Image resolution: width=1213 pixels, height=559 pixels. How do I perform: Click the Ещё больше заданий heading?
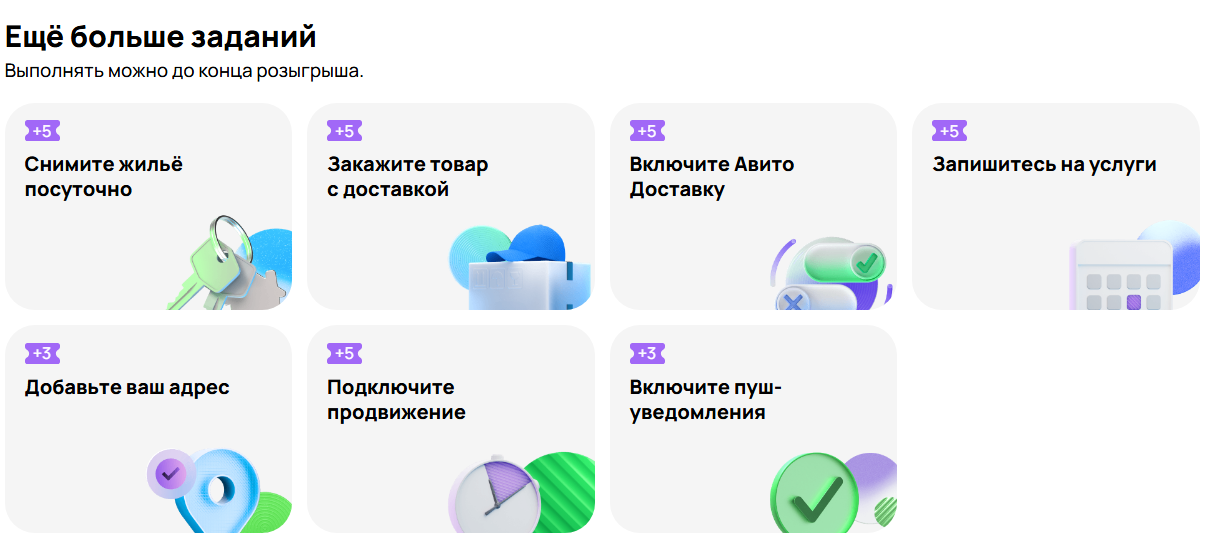tap(161, 37)
